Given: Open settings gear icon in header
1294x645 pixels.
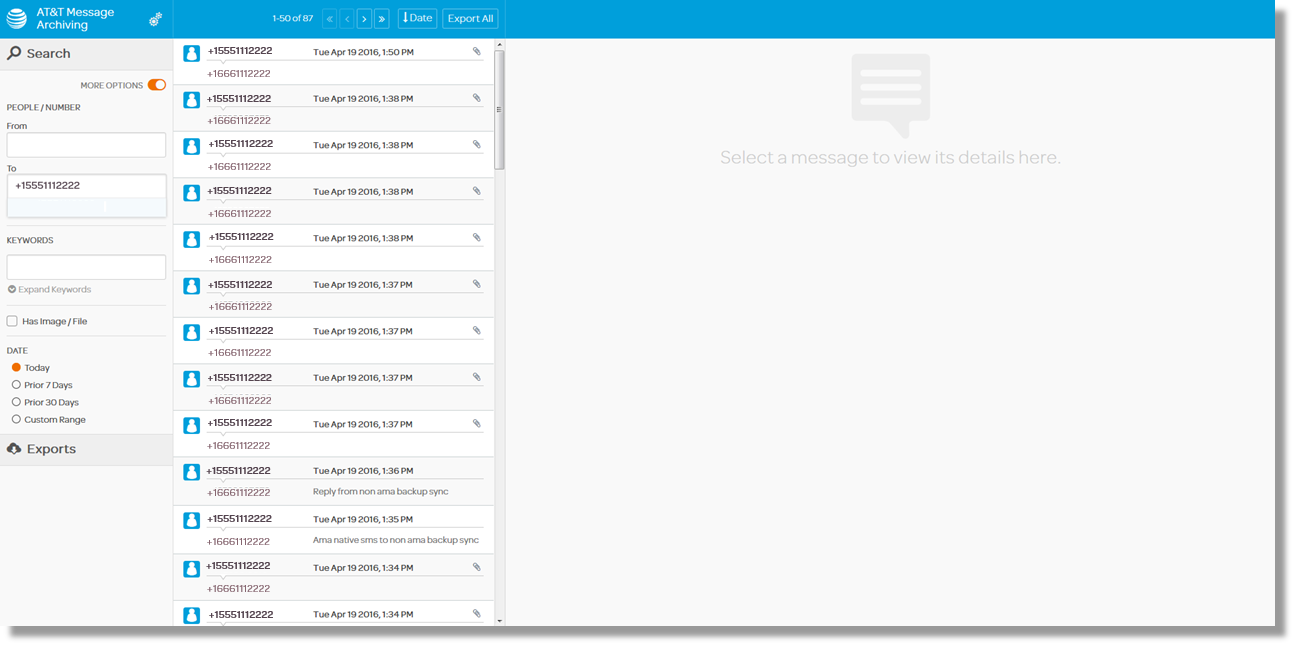Looking at the screenshot, I should click(155, 19).
